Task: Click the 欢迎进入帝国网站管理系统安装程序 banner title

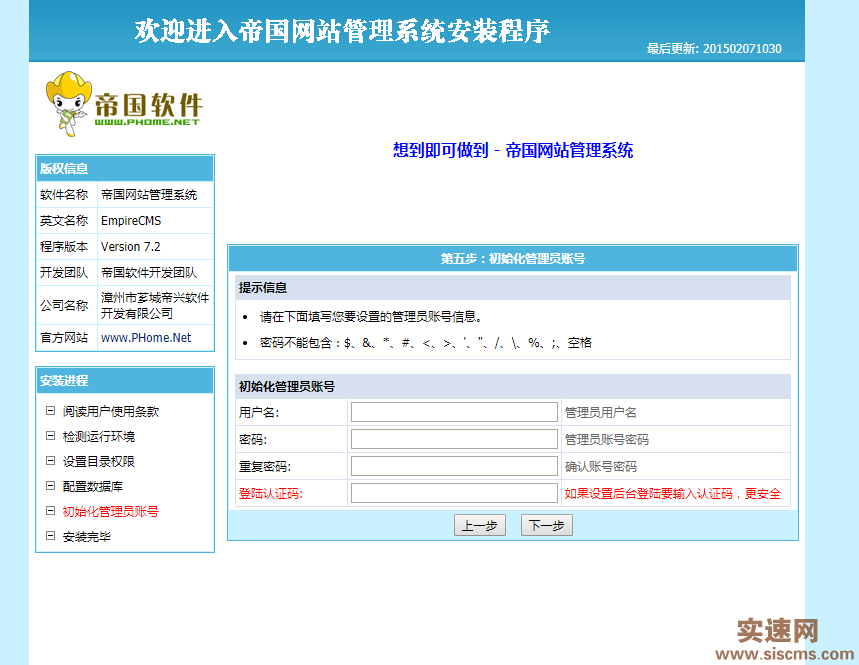Action: coord(342,31)
